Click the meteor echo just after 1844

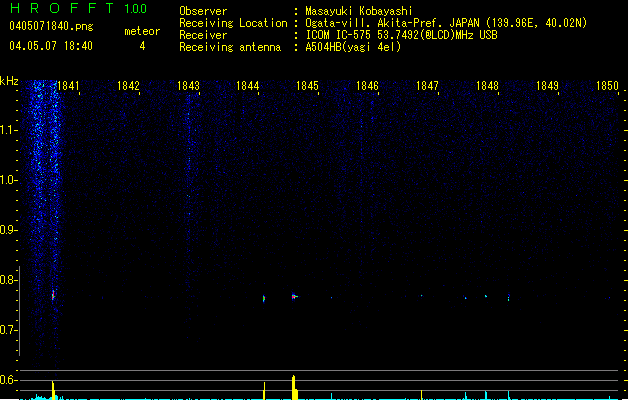click(x=264, y=298)
